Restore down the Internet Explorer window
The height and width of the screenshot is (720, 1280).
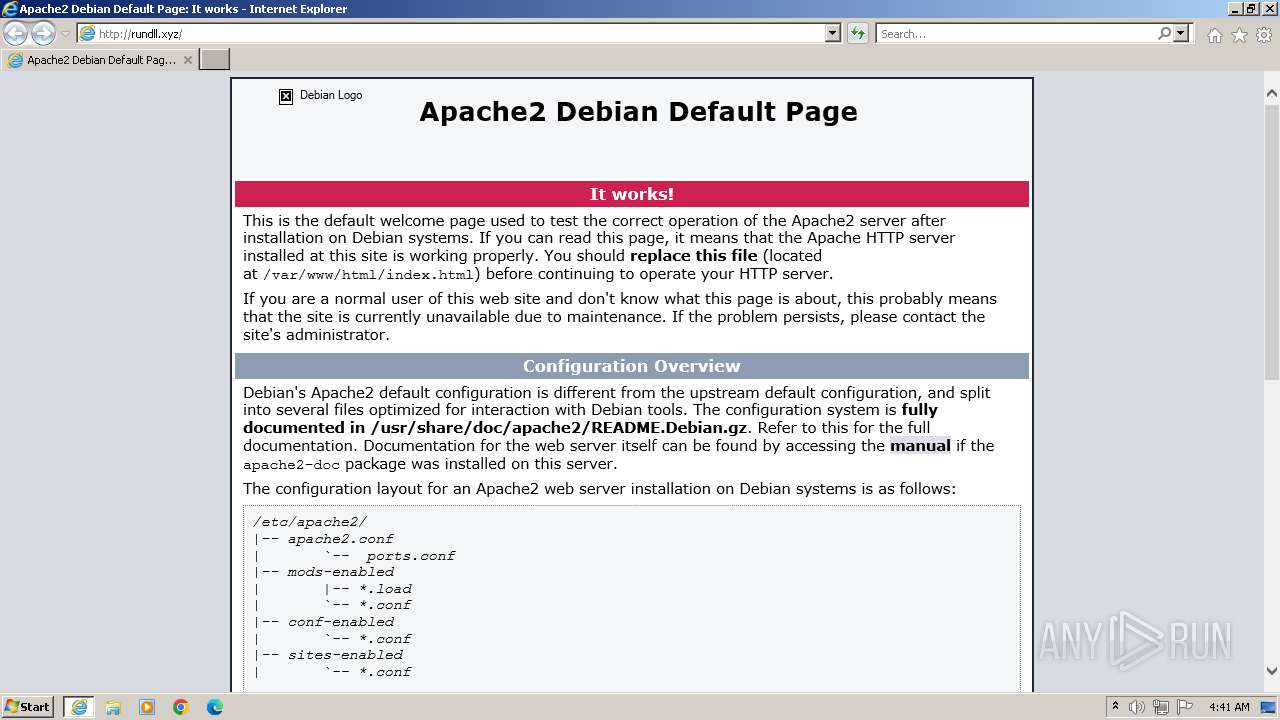[1251, 9]
